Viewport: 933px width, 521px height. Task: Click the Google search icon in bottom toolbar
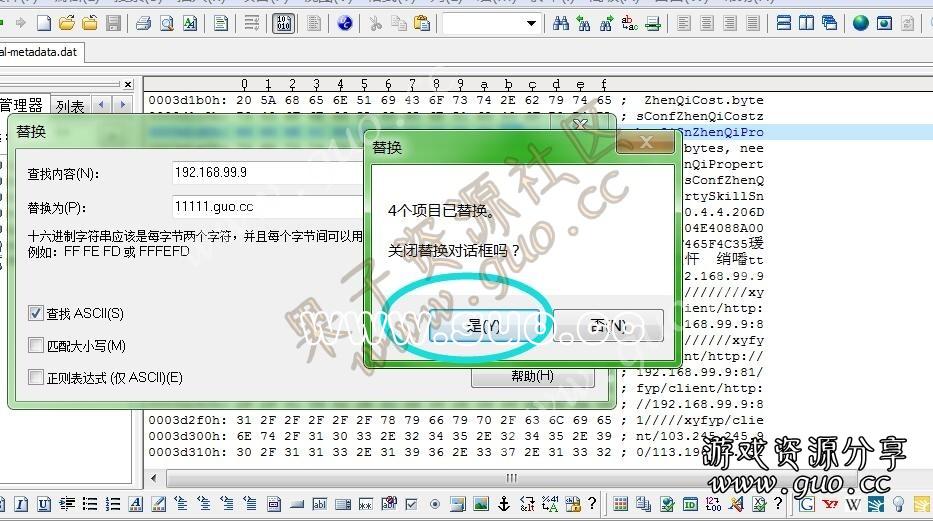pos(807,504)
